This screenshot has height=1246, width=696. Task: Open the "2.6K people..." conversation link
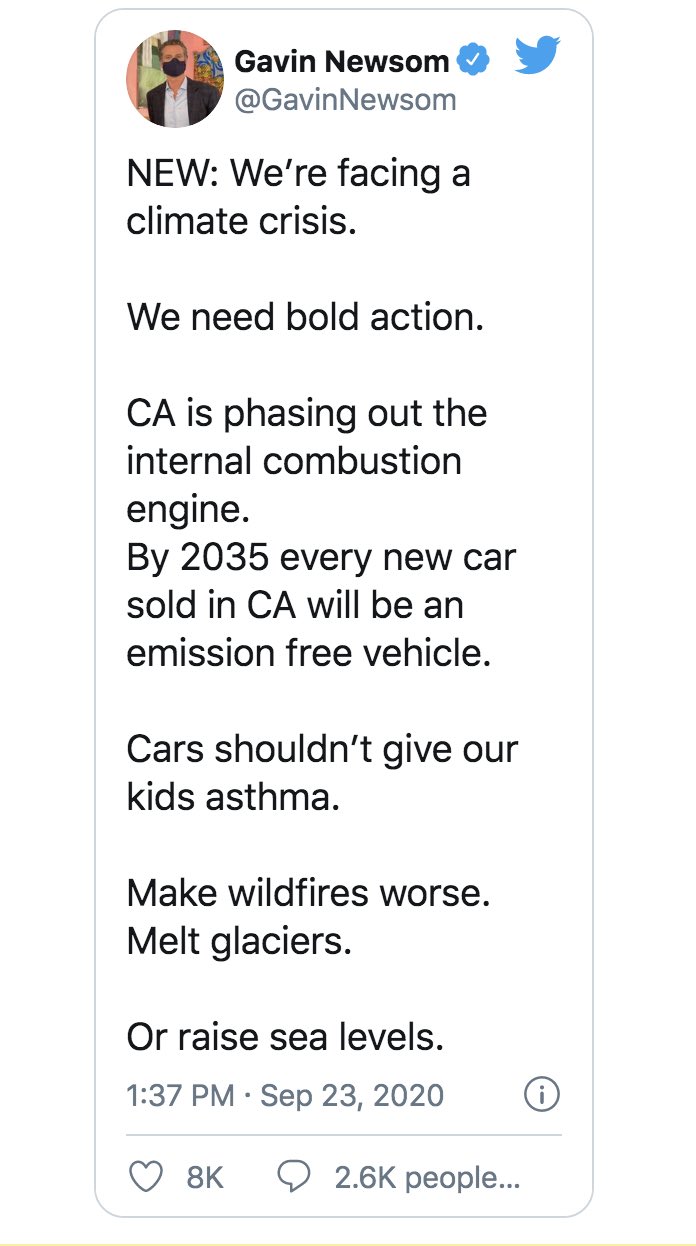[427, 1177]
